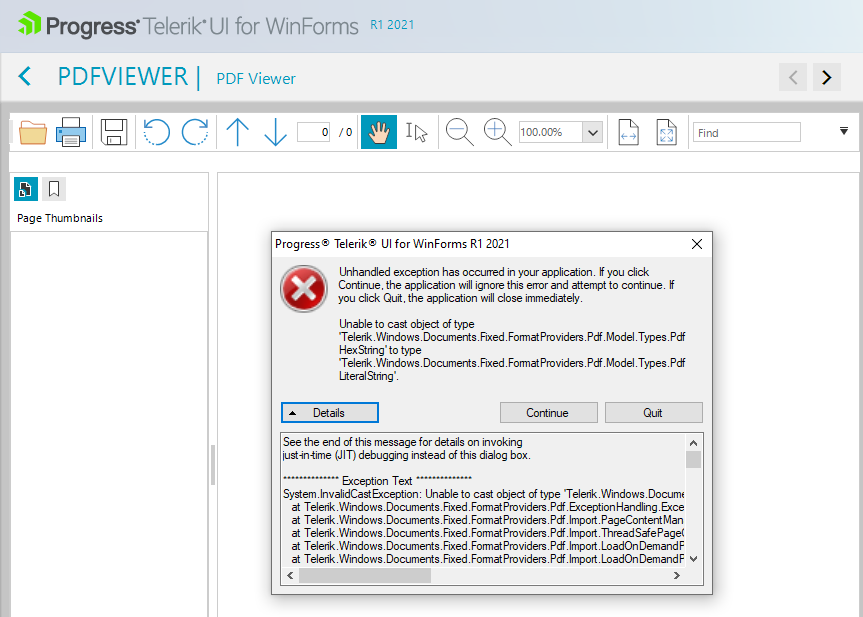Click the vertical scrollbar thumb in details
The image size is (863, 617).
point(693,459)
